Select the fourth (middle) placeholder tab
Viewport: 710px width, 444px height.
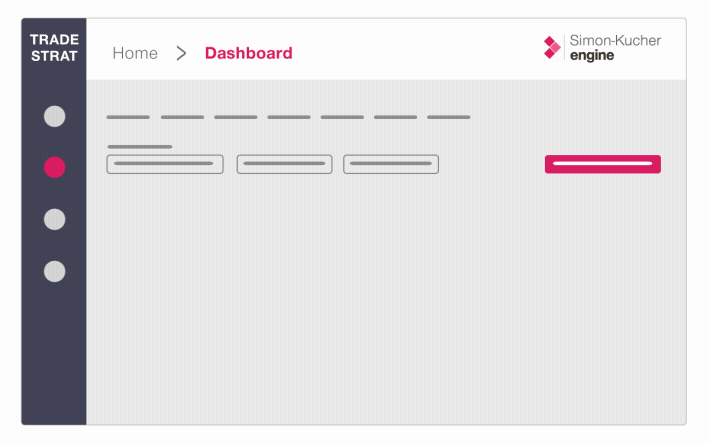pos(289,117)
